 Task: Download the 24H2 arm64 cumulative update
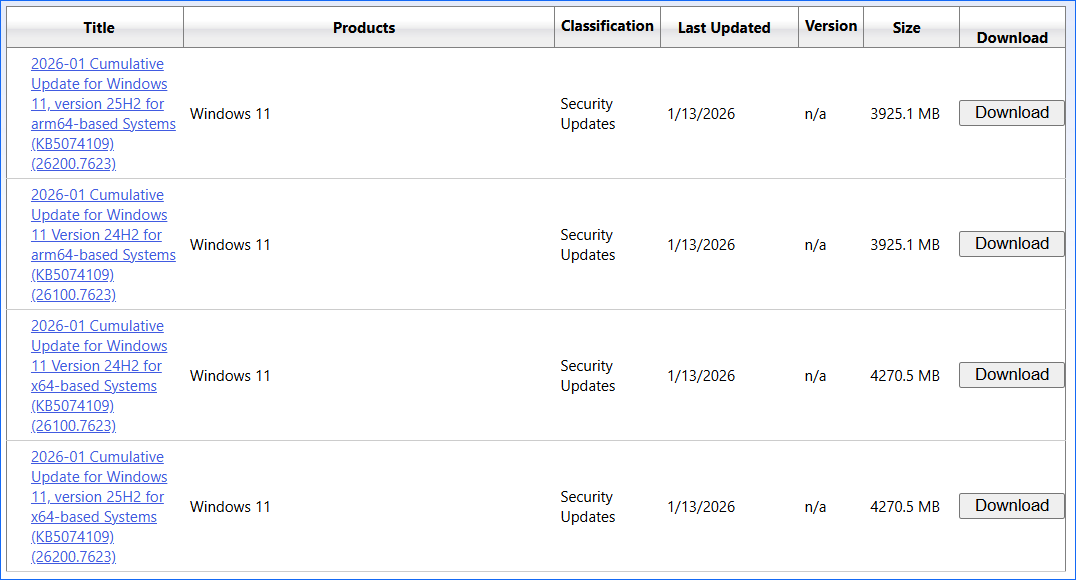pyautogui.click(x=1011, y=243)
